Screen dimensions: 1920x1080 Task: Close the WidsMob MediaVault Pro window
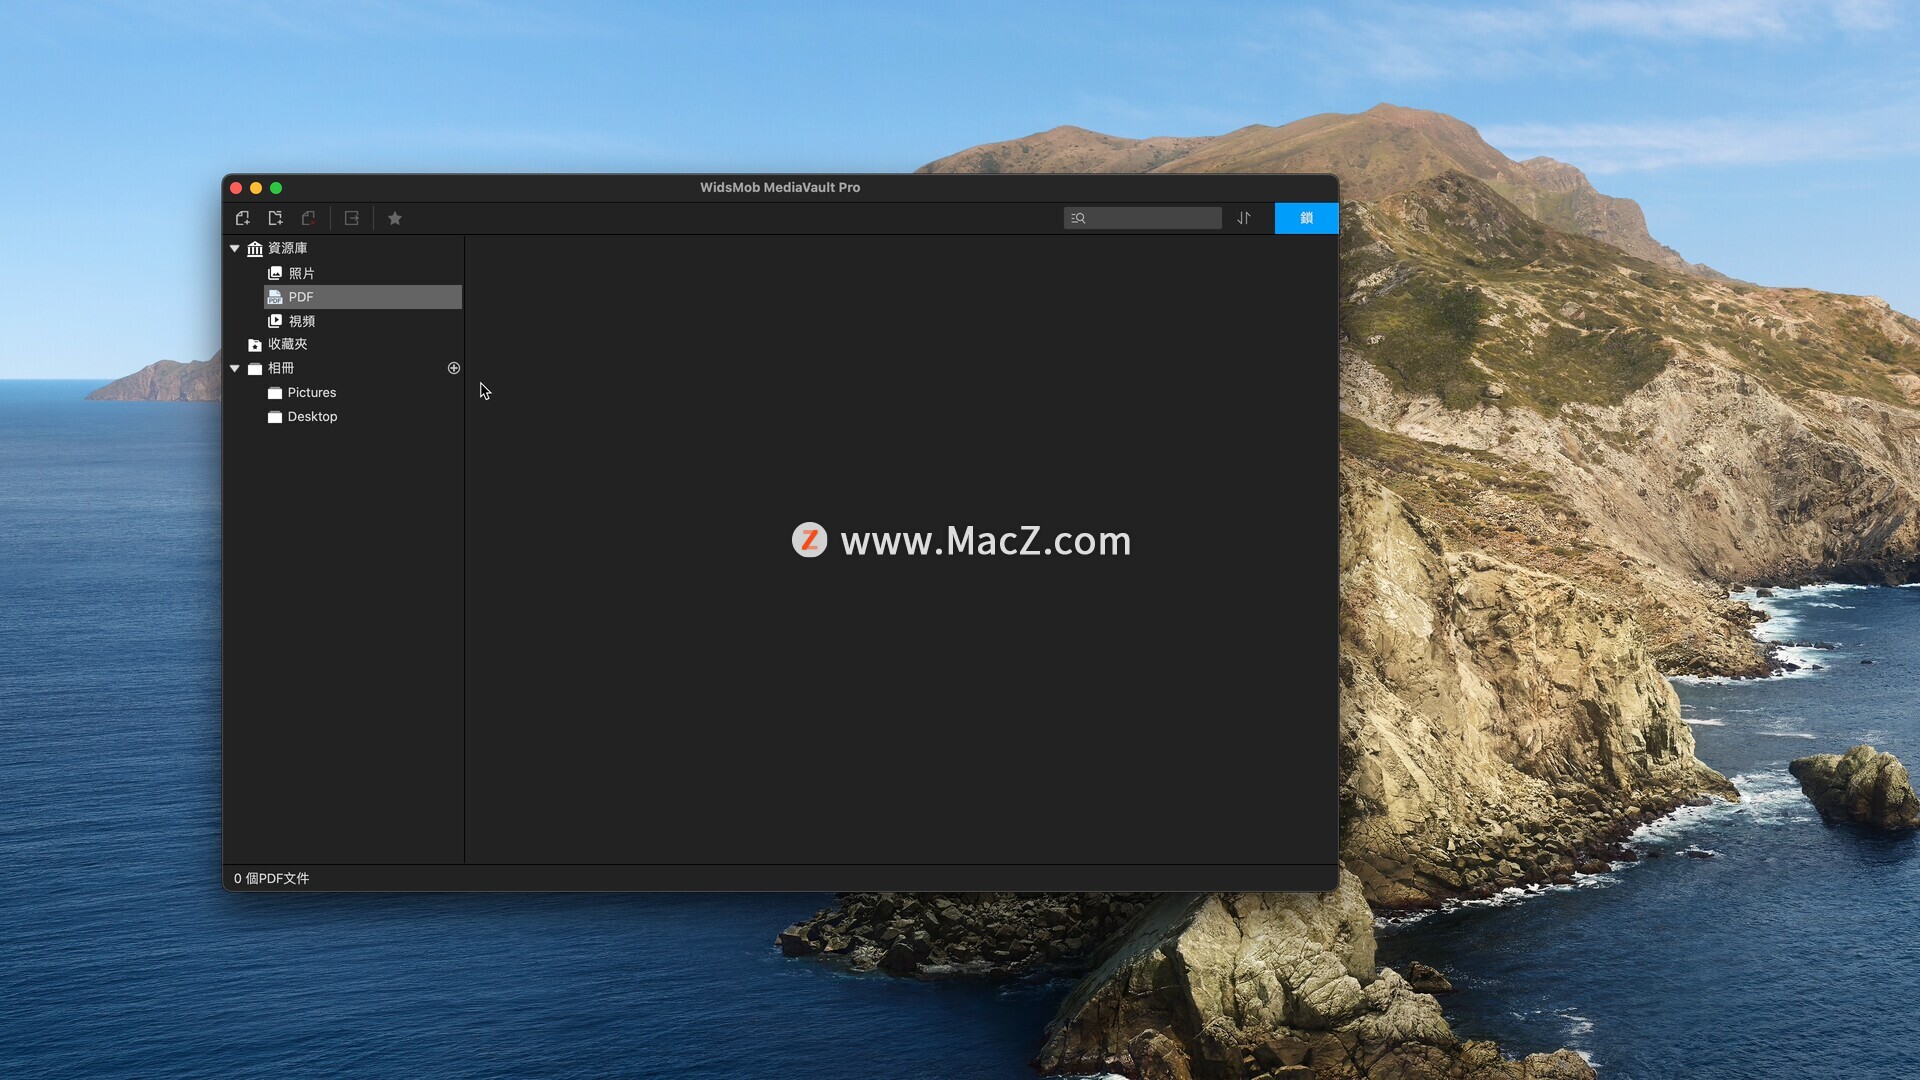(x=236, y=188)
